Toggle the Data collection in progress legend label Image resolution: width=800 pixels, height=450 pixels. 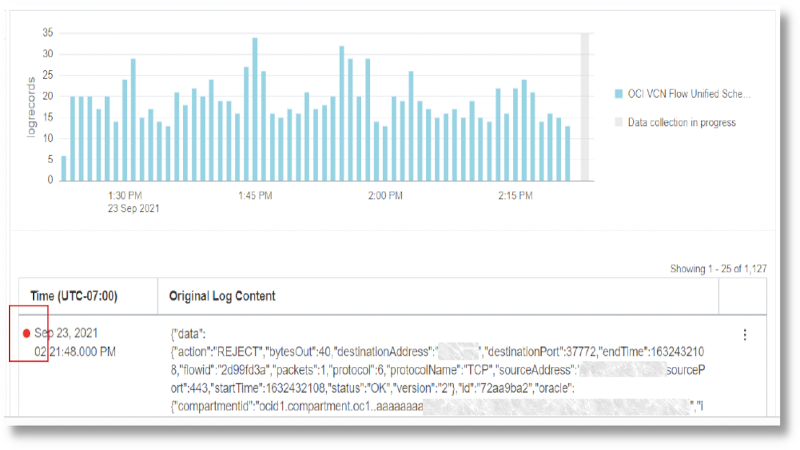[681, 123]
